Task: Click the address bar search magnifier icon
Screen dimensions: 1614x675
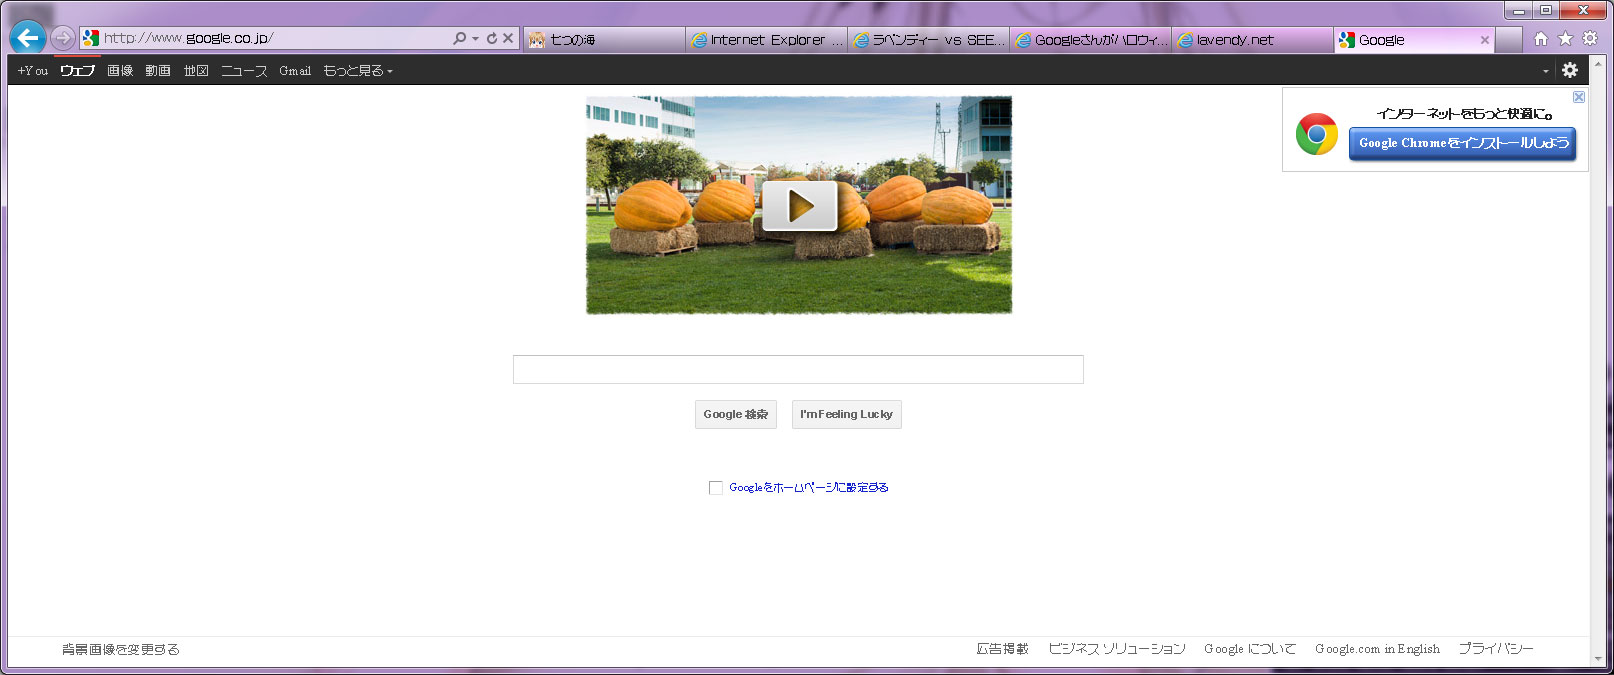Action: click(x=459, y=38)
